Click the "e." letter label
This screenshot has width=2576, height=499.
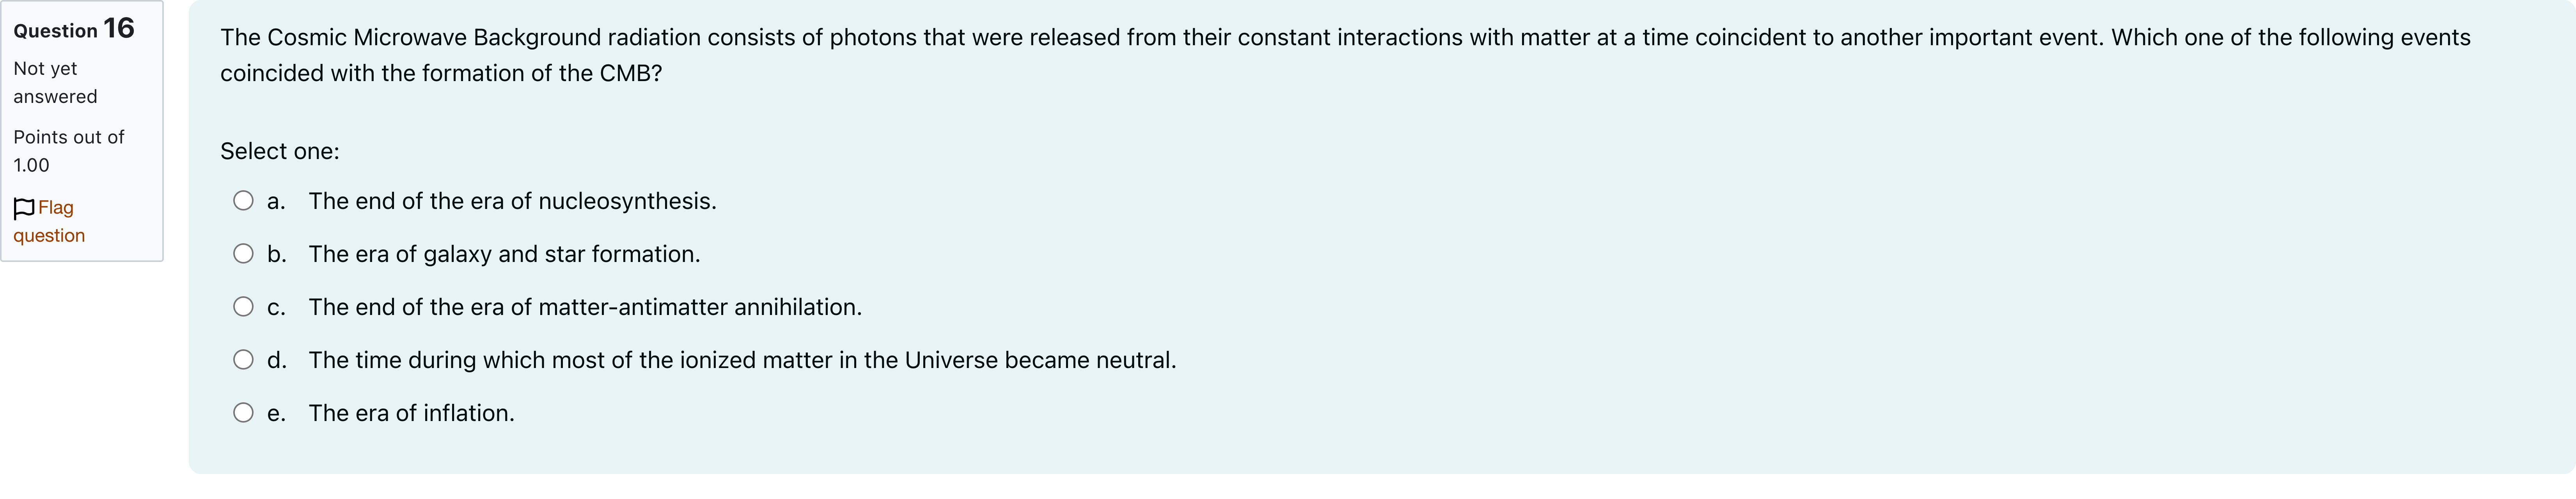[276, 413]
